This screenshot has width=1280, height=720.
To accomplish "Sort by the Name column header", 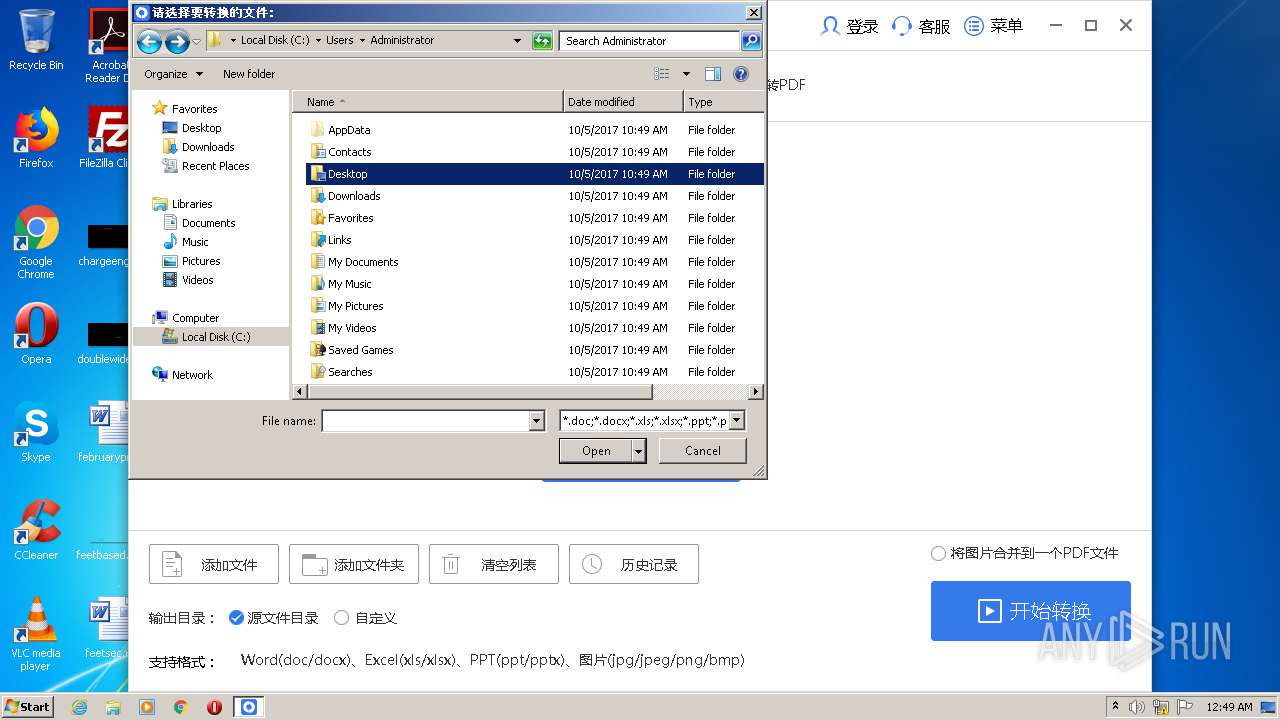I will pos(428,102).
